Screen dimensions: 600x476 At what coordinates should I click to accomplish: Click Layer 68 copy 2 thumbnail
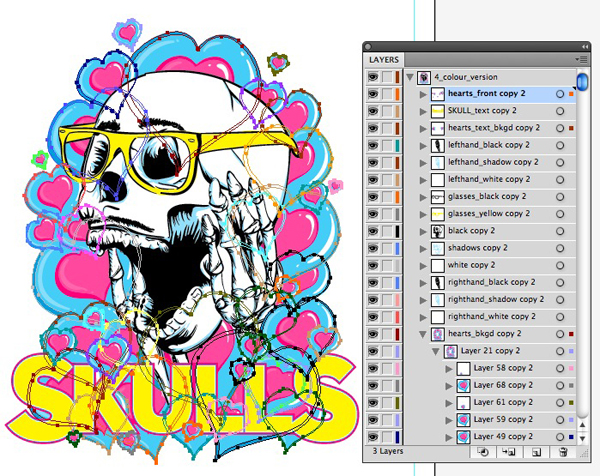pos(463,386)
